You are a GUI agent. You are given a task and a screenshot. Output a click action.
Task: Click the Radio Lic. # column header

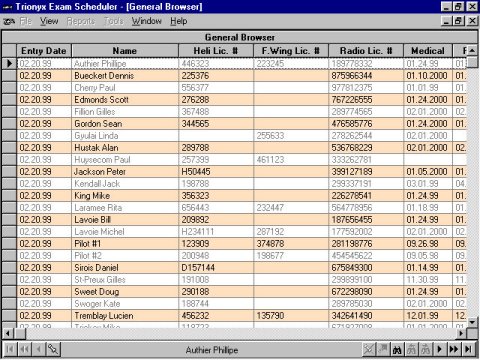[x=366, y=51]
